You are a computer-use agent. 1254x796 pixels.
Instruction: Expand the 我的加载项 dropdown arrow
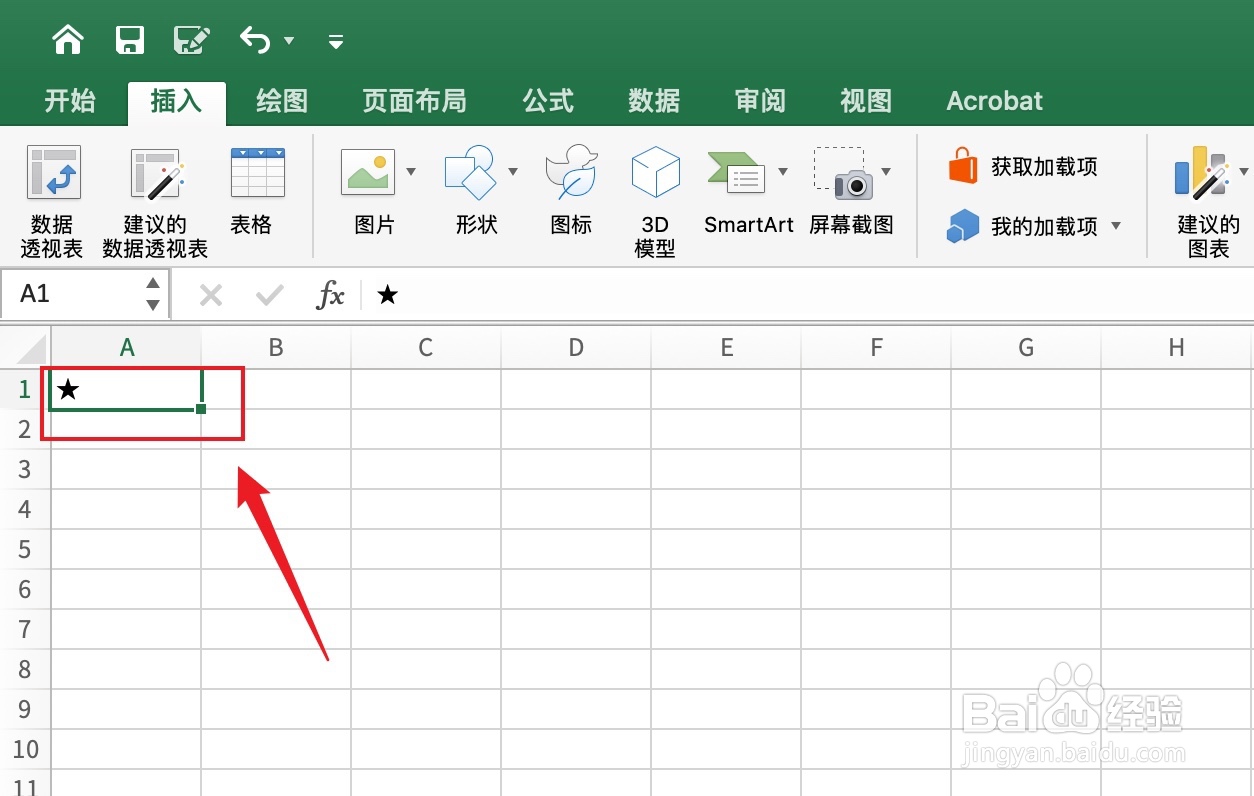(1116, 227)
